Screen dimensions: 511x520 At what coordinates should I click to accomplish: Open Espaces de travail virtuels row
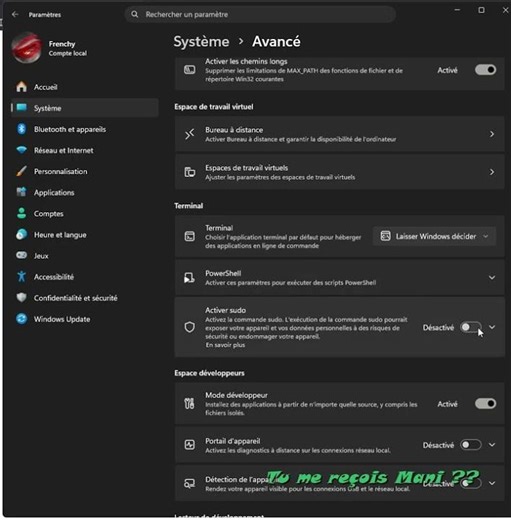click(x=339, y=172)
